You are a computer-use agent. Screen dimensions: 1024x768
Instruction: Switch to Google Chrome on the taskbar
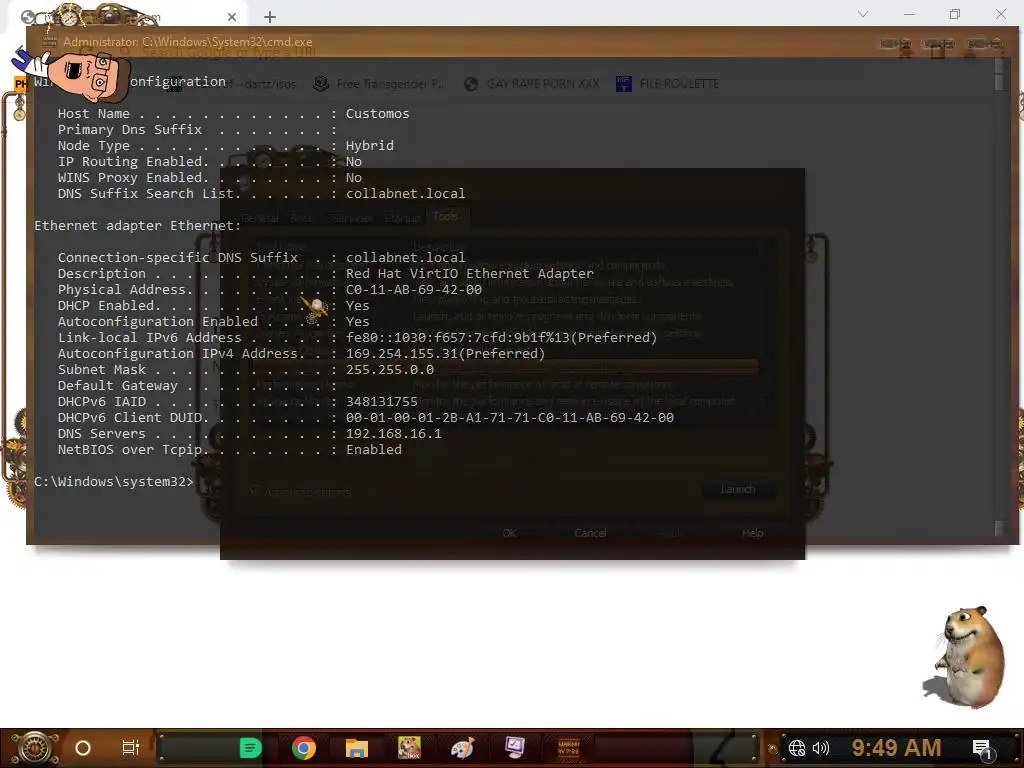click(304, 748)
